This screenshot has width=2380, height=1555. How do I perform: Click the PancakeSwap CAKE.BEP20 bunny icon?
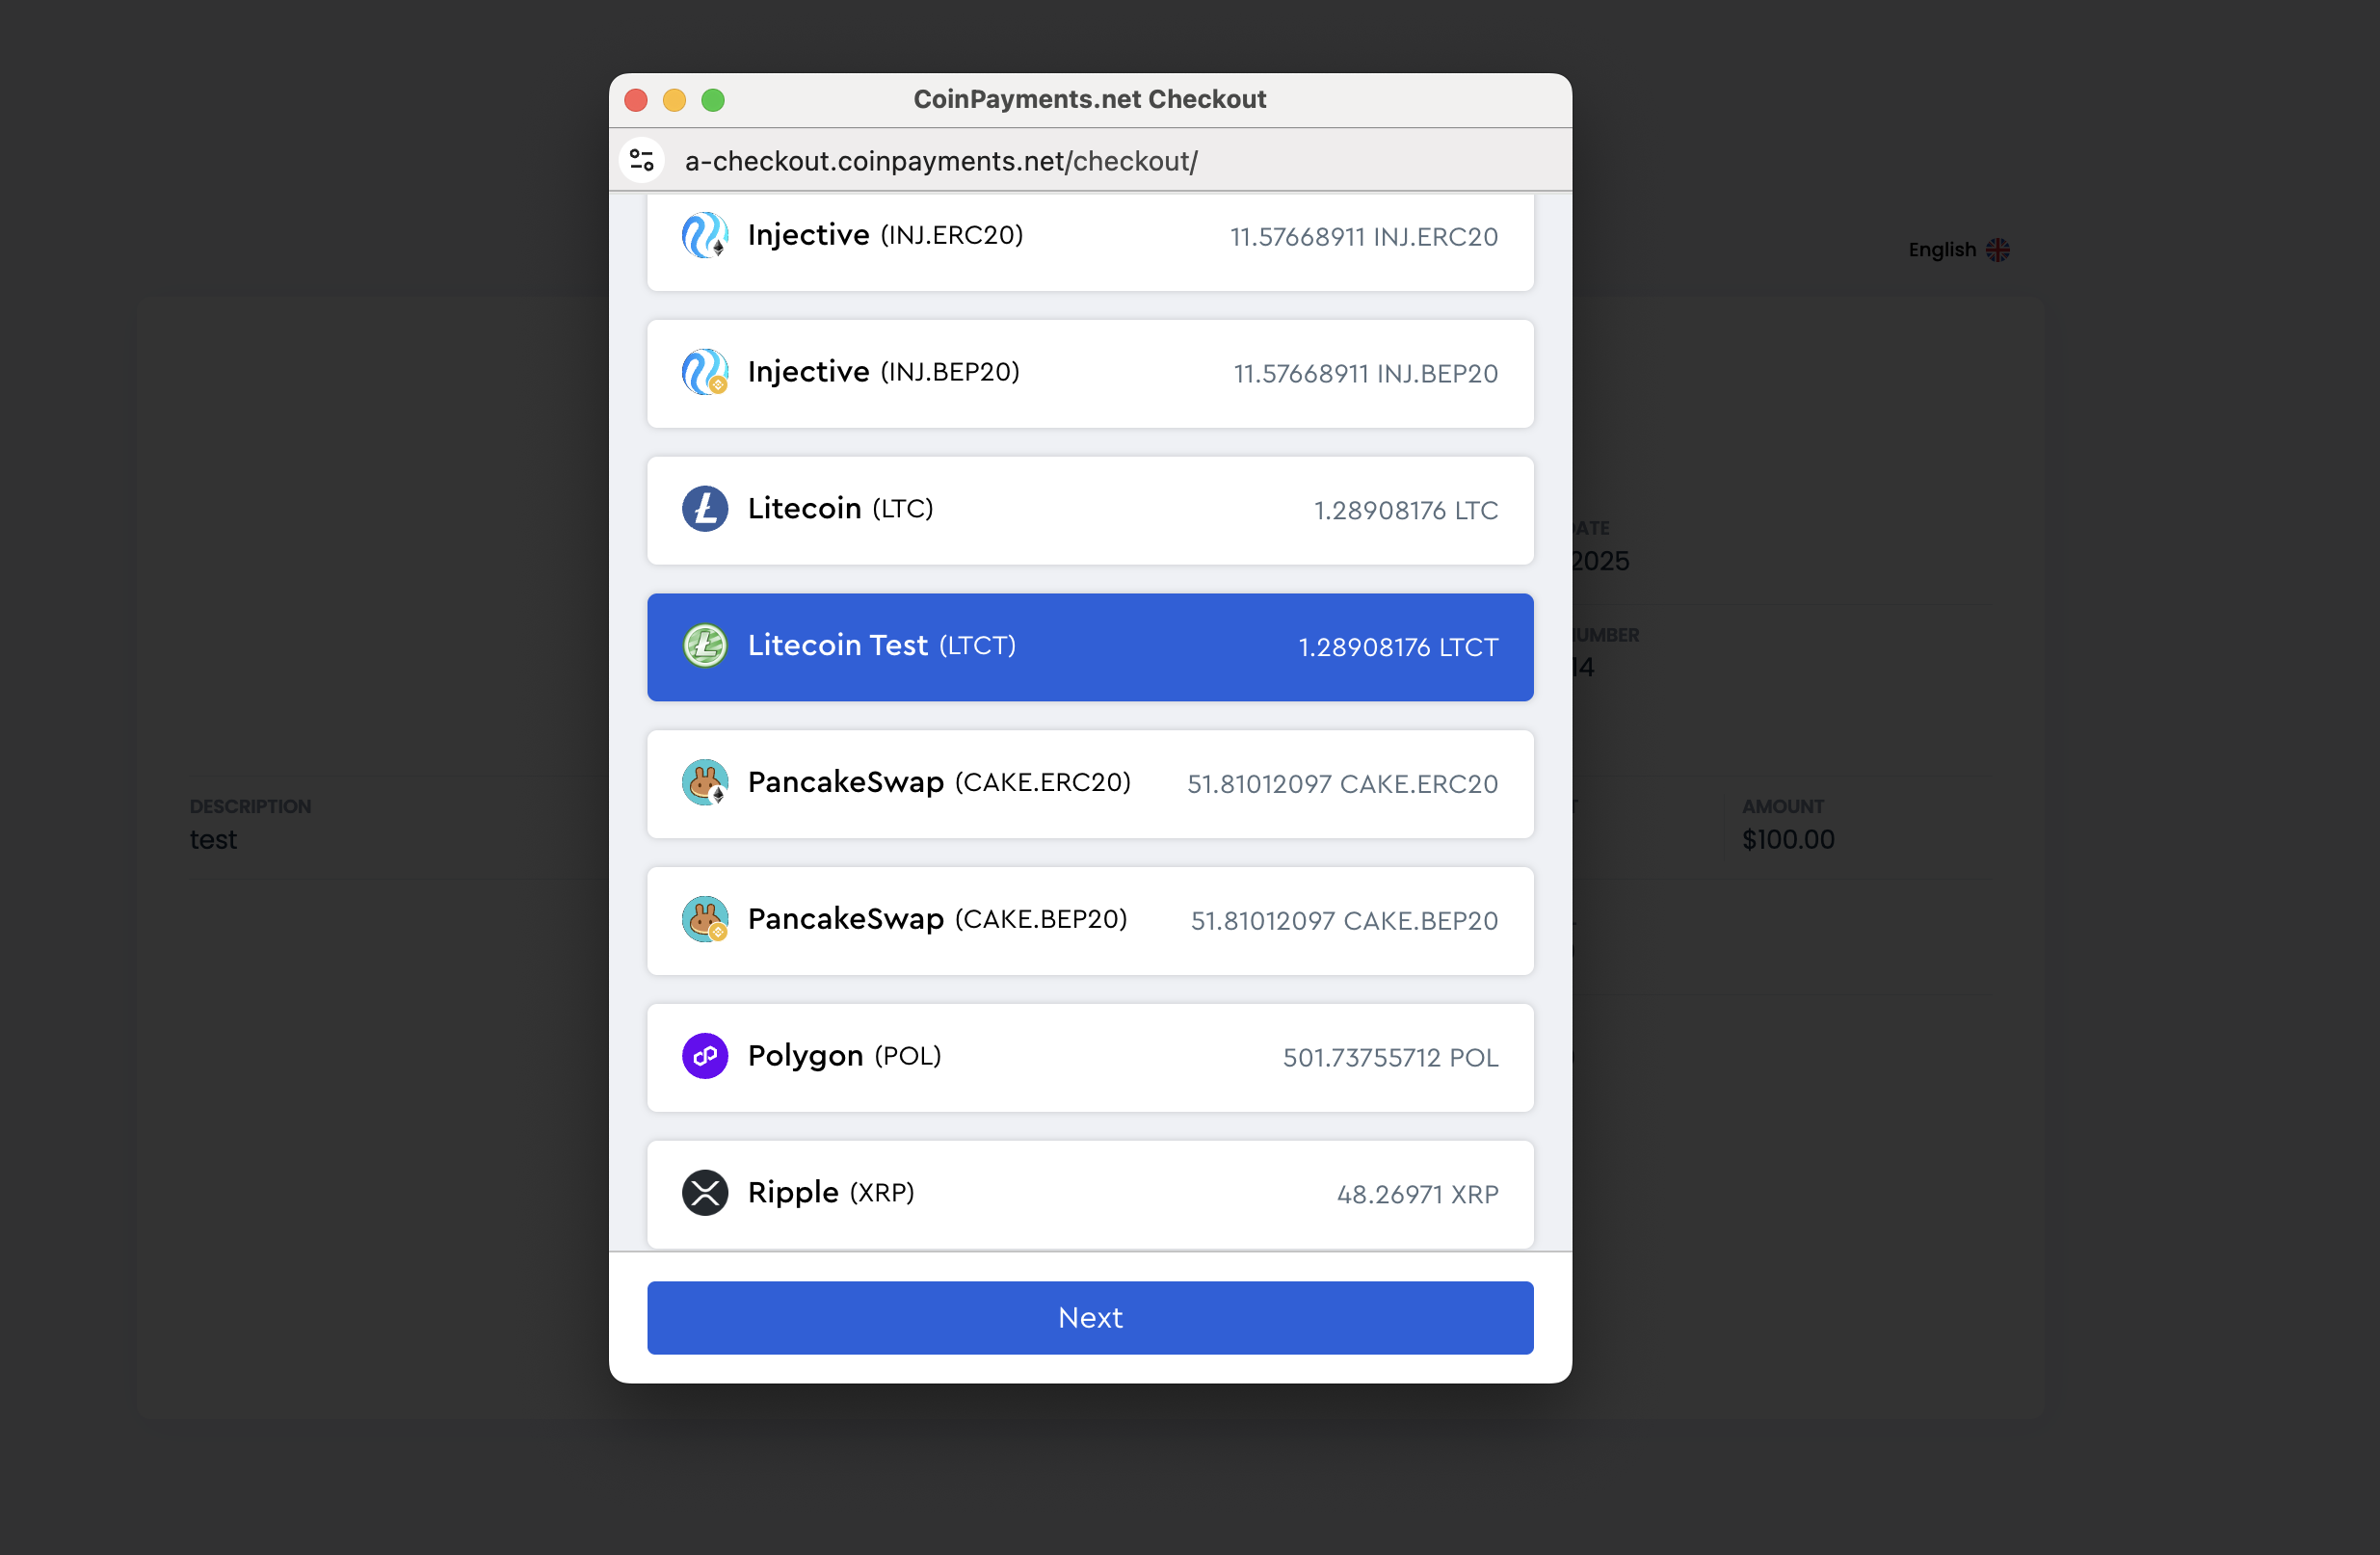coord(704,920)
